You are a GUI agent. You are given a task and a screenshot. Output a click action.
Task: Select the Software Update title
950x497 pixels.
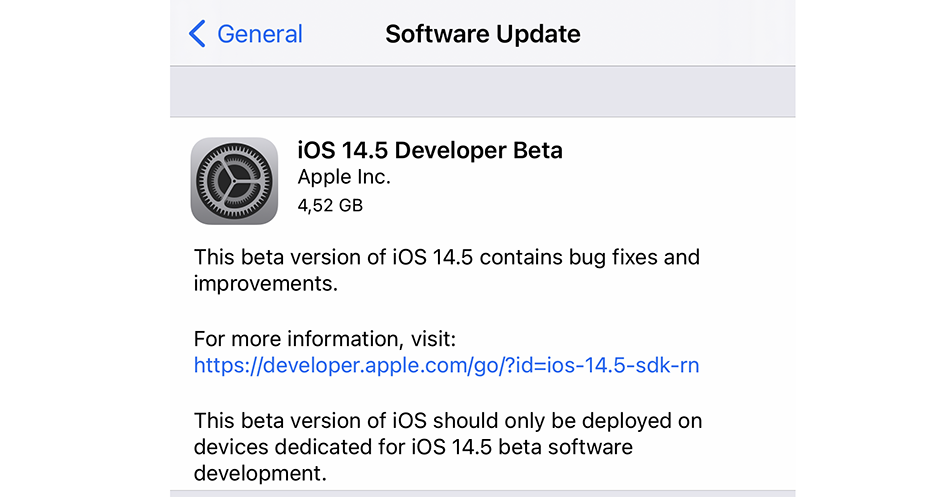[483, 34]
